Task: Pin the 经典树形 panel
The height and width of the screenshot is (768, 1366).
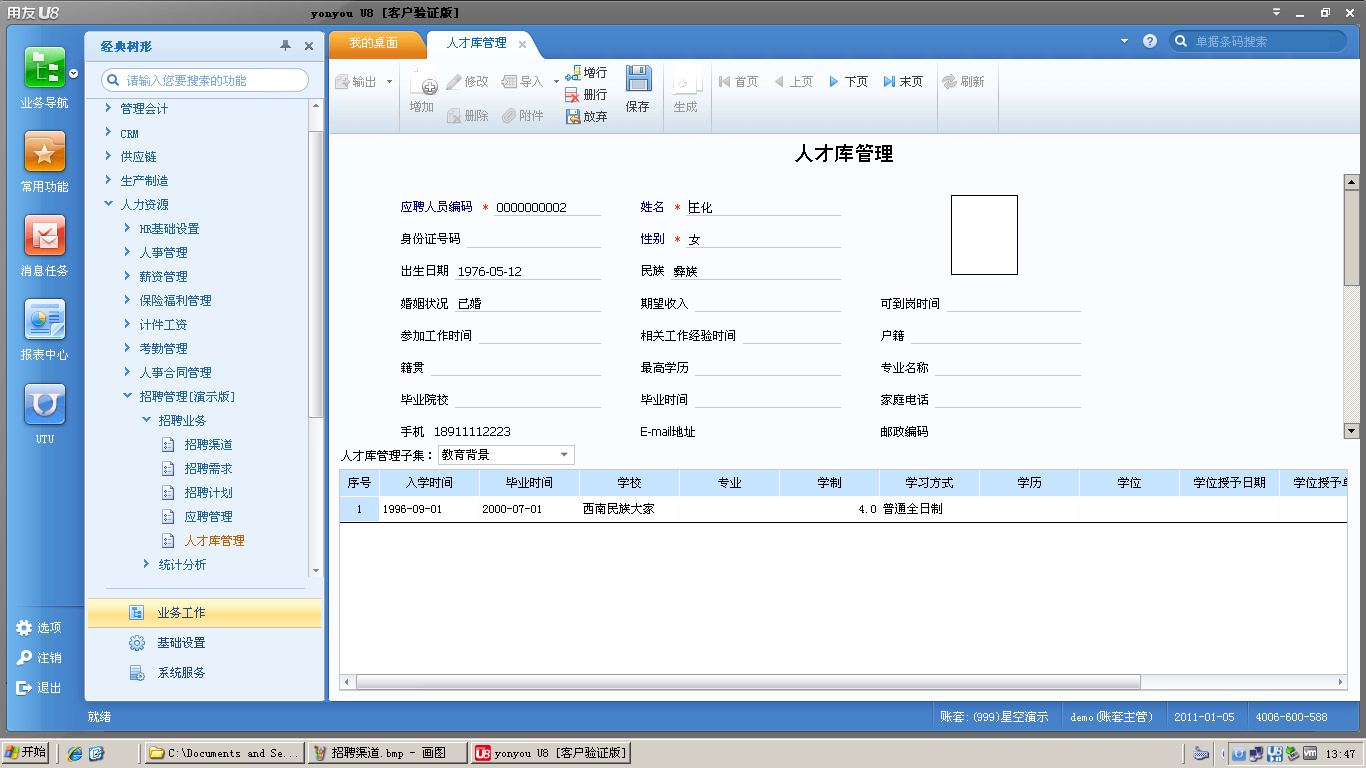Action: click(x=285, y=46)
